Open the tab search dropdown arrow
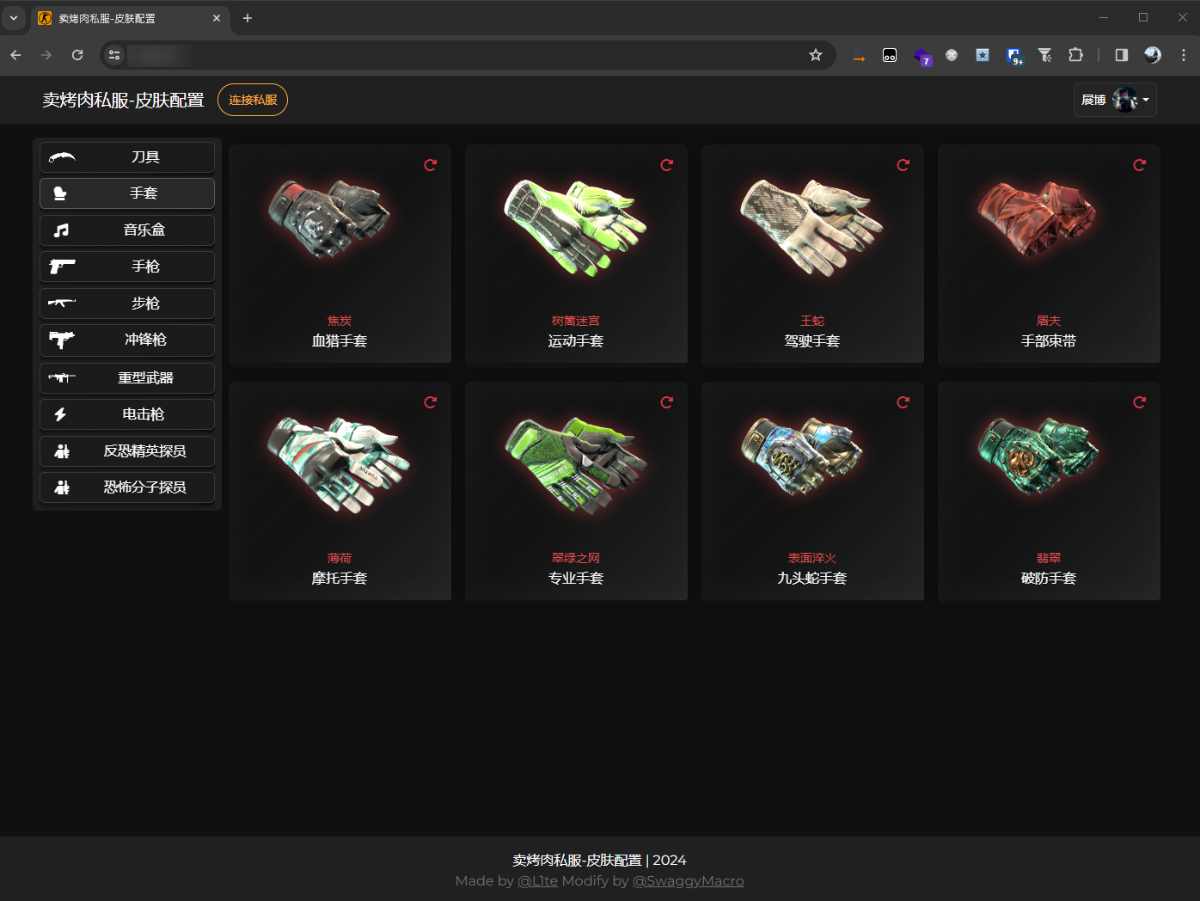Screen dimensions: 1200x901 (13, 18)
